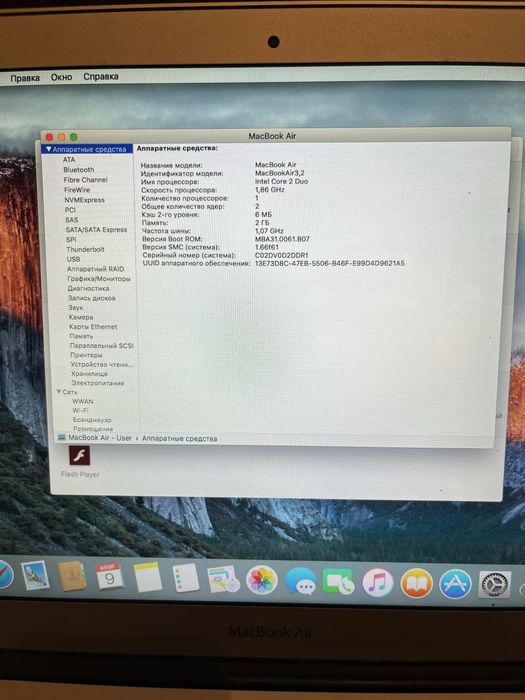Image resolution: width=525 pixels, height=700 pixels.
Task: Open App Store in the Dock
Action: tap(455, 584)
